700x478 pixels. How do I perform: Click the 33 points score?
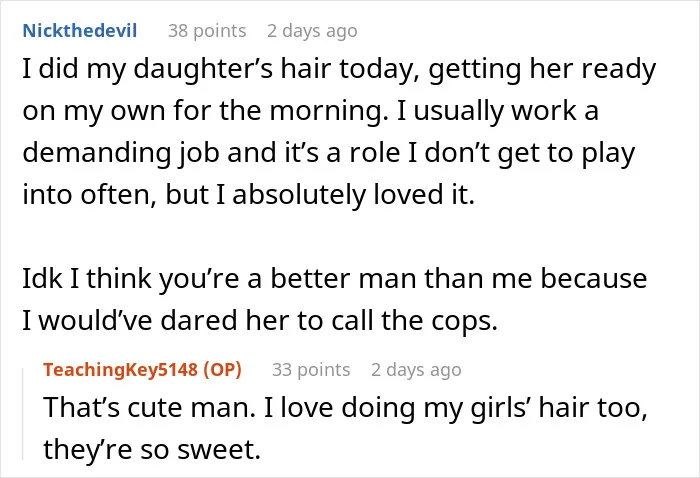[311, 370]
